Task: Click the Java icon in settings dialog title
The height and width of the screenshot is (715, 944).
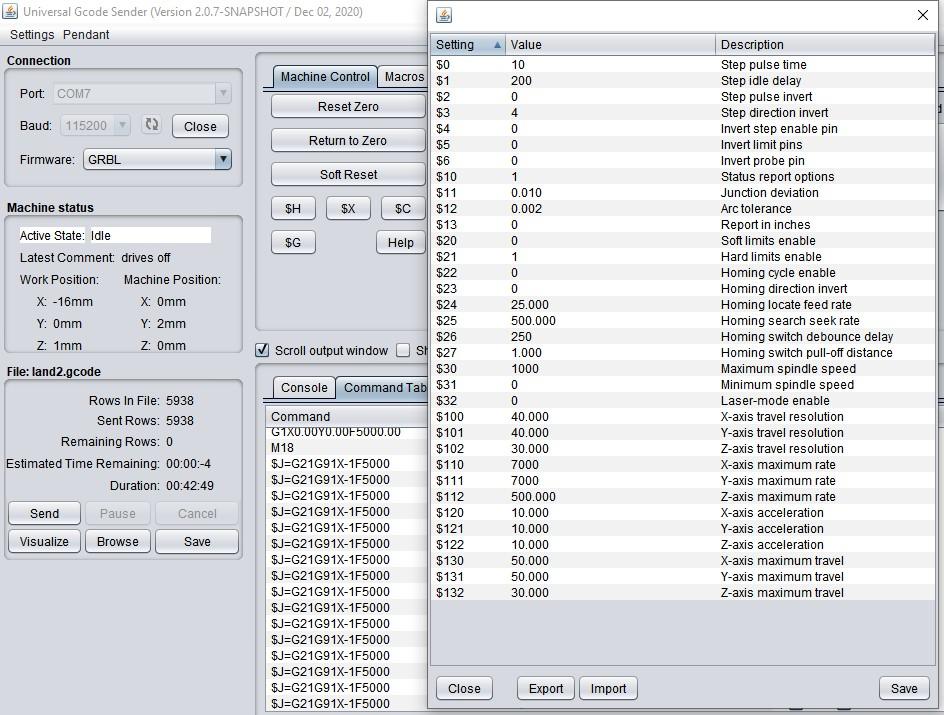Action: point(444,15)
